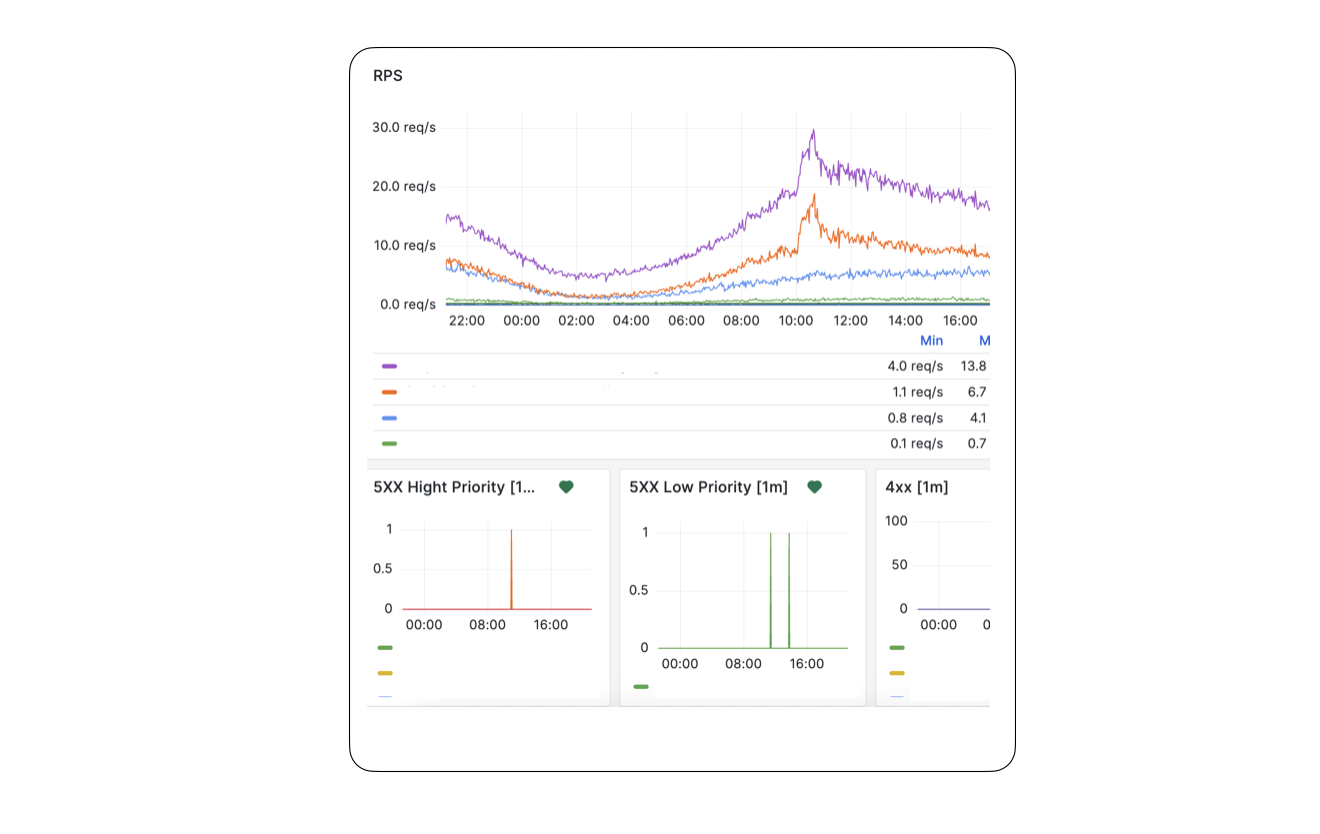Click orange series color swatch in RPS legend
1320x834 pixels.
[389, 393]
